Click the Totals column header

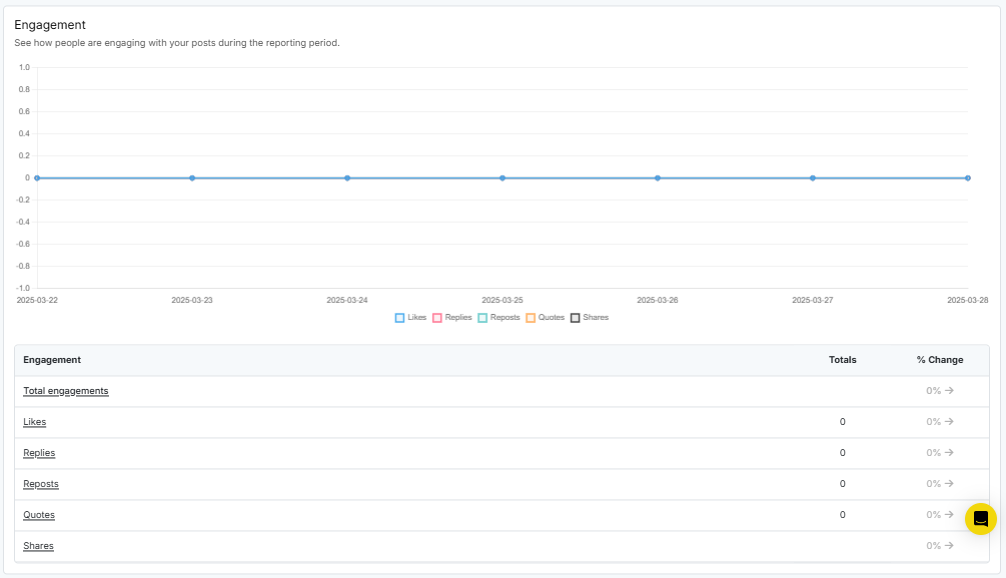pos(842,360)
